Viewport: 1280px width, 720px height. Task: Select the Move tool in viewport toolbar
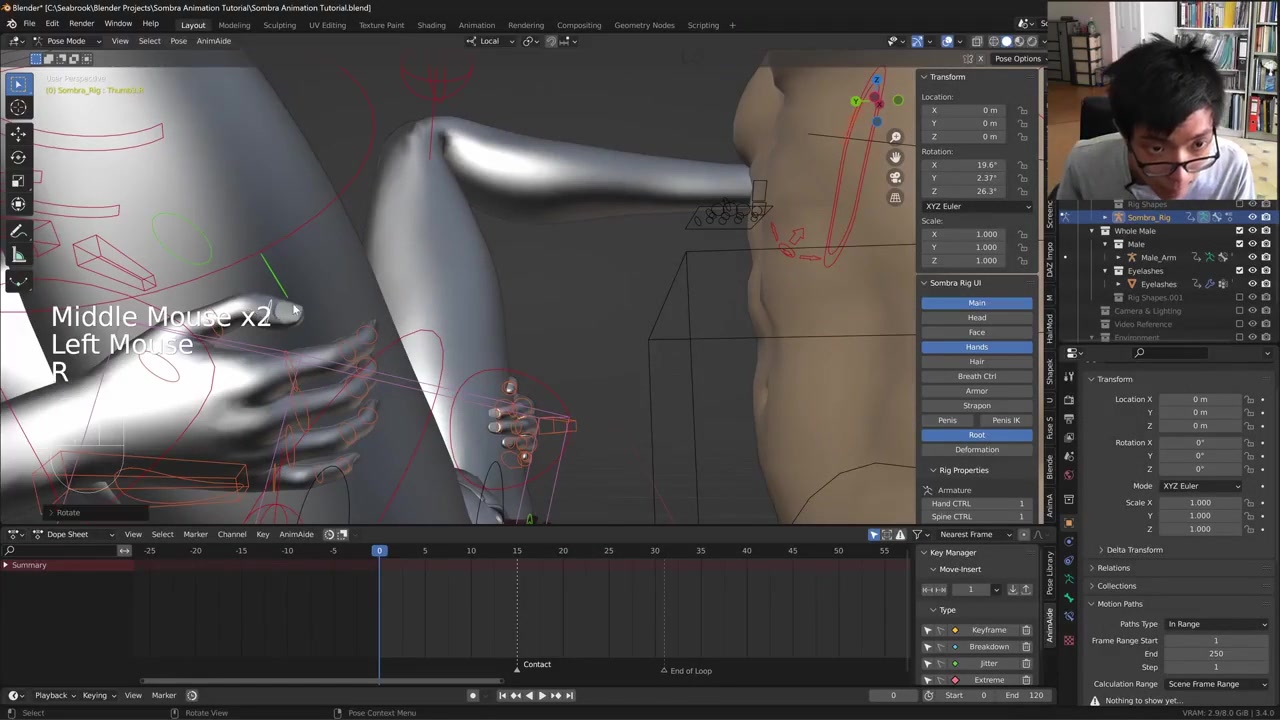[x=18, y=133]
